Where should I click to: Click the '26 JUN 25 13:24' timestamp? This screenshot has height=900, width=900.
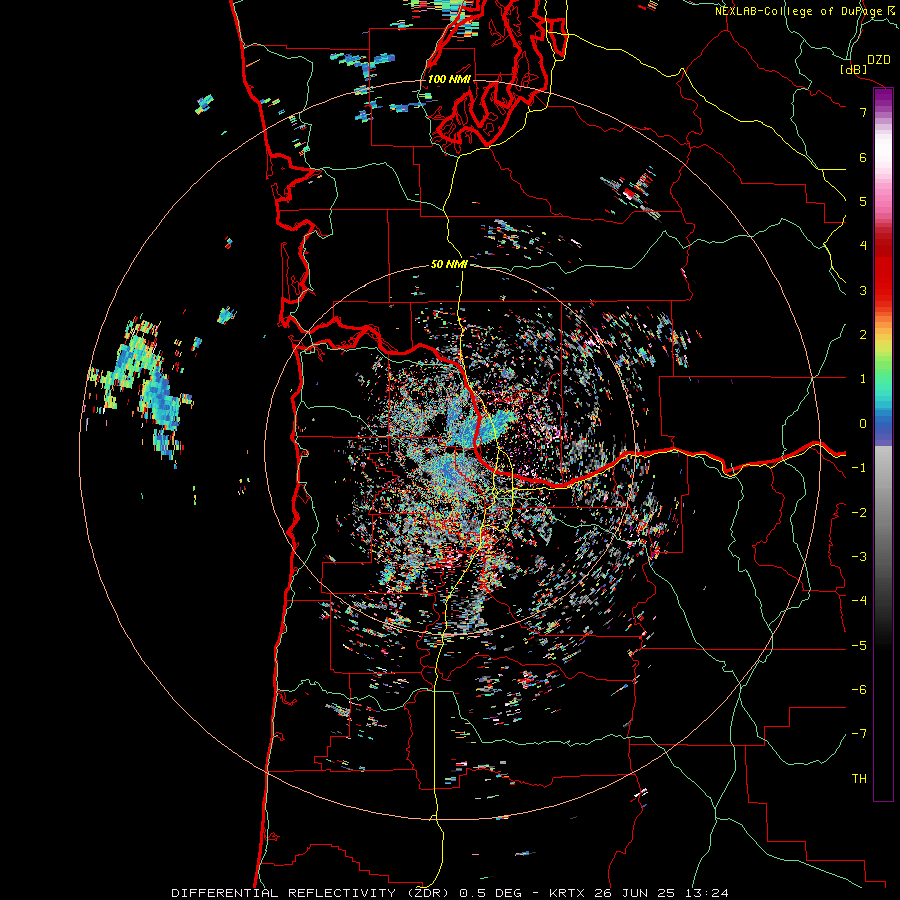pos(660,893)
